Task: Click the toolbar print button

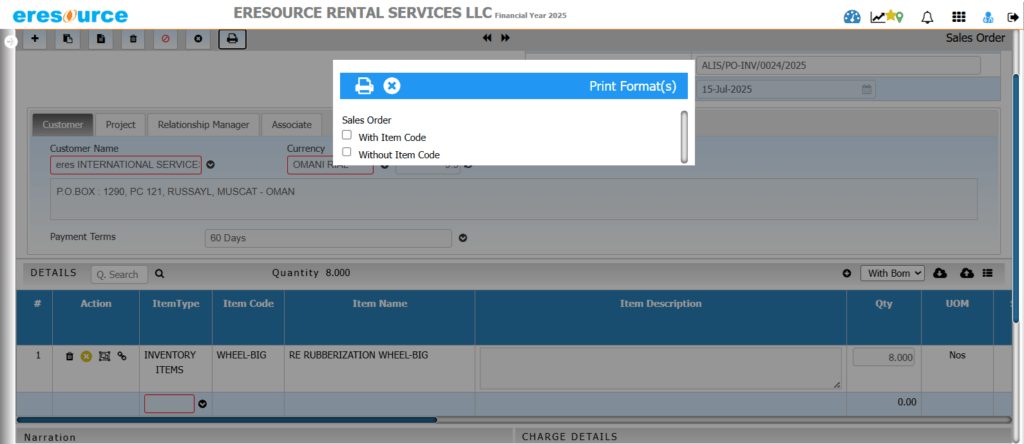Action: pos(232,39)
